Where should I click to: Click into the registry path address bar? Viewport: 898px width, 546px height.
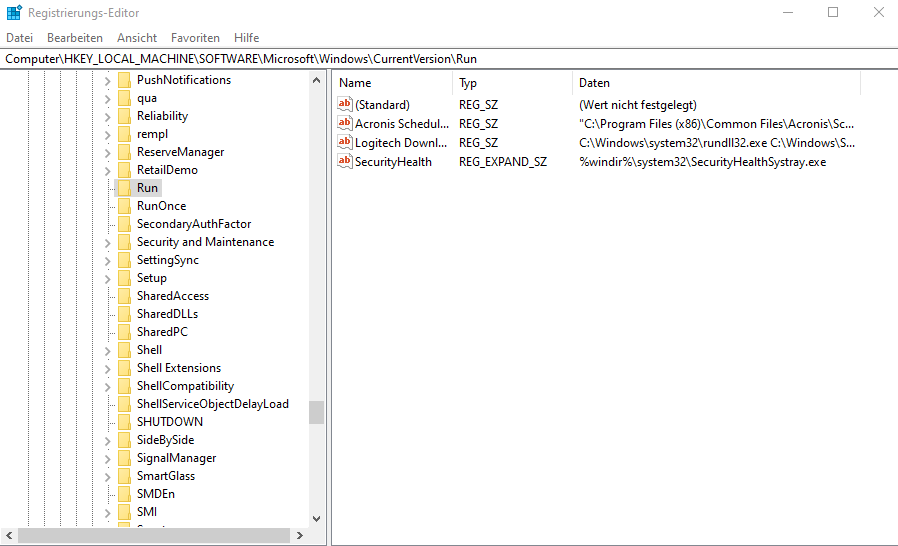point(449,59)
